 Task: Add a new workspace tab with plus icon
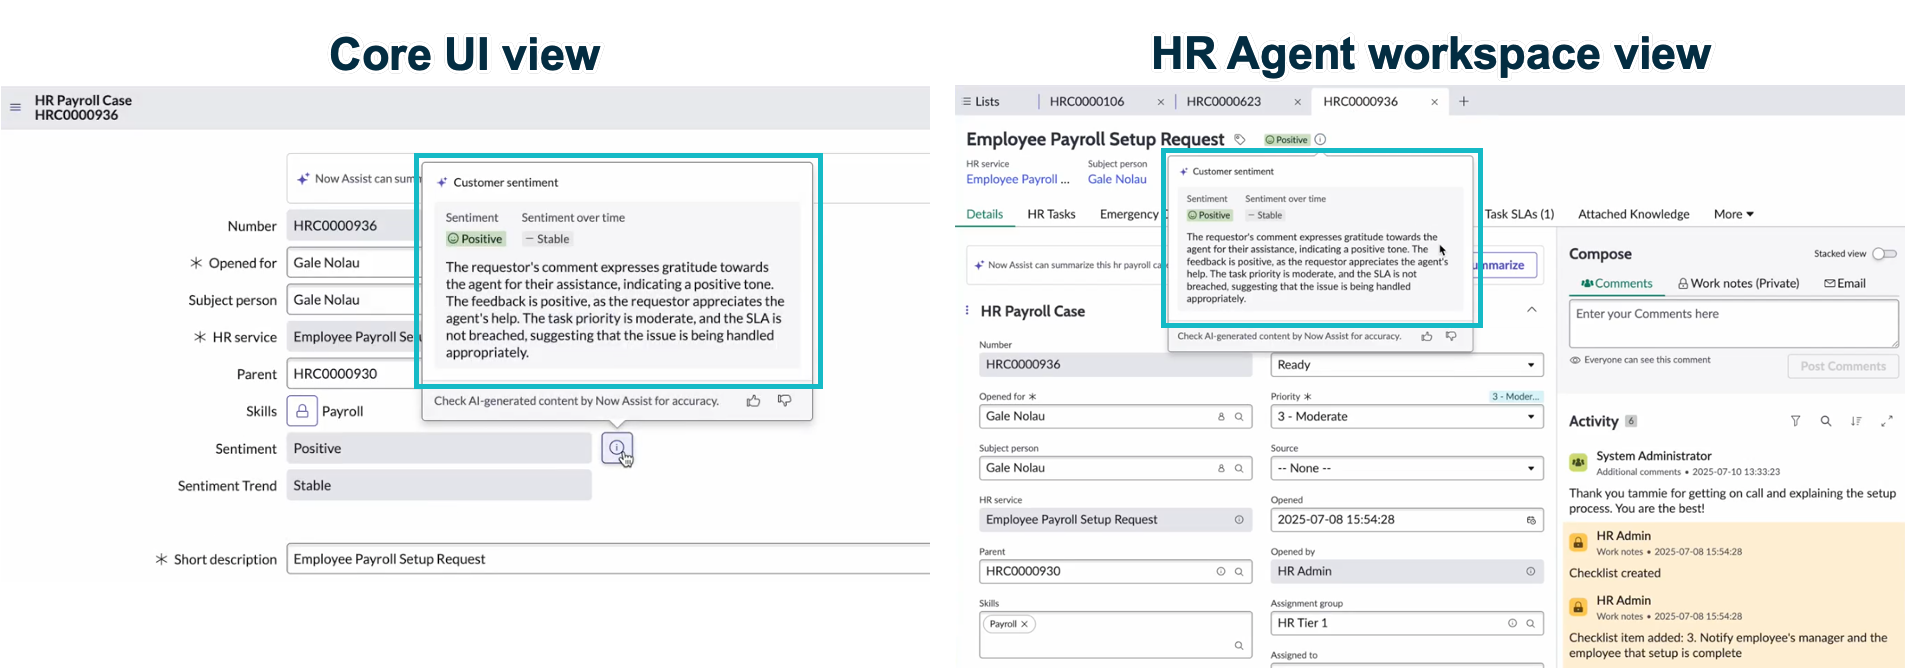(1464, 101)
